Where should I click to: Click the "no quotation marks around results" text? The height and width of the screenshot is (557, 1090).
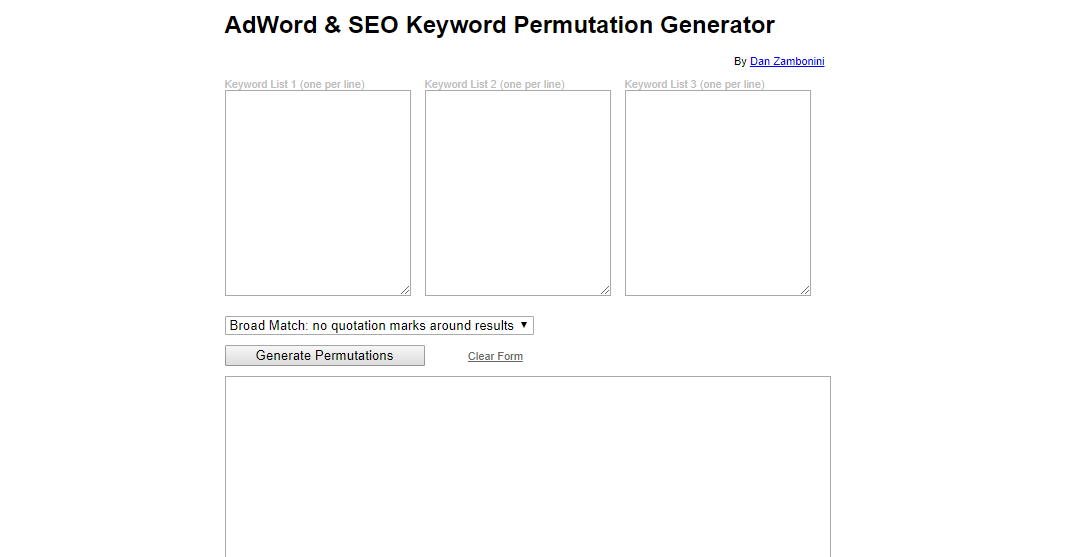(413, 326)
